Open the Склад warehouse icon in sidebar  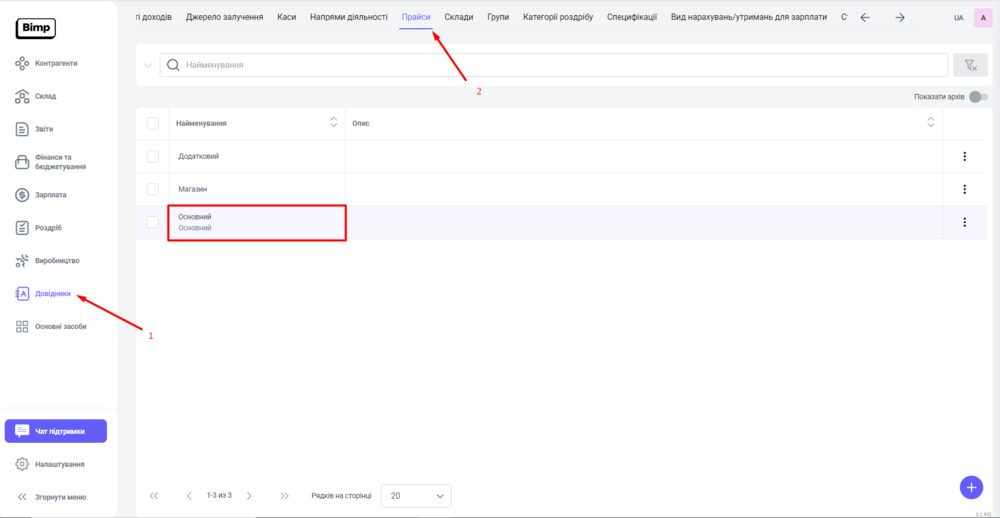[22, 97]
